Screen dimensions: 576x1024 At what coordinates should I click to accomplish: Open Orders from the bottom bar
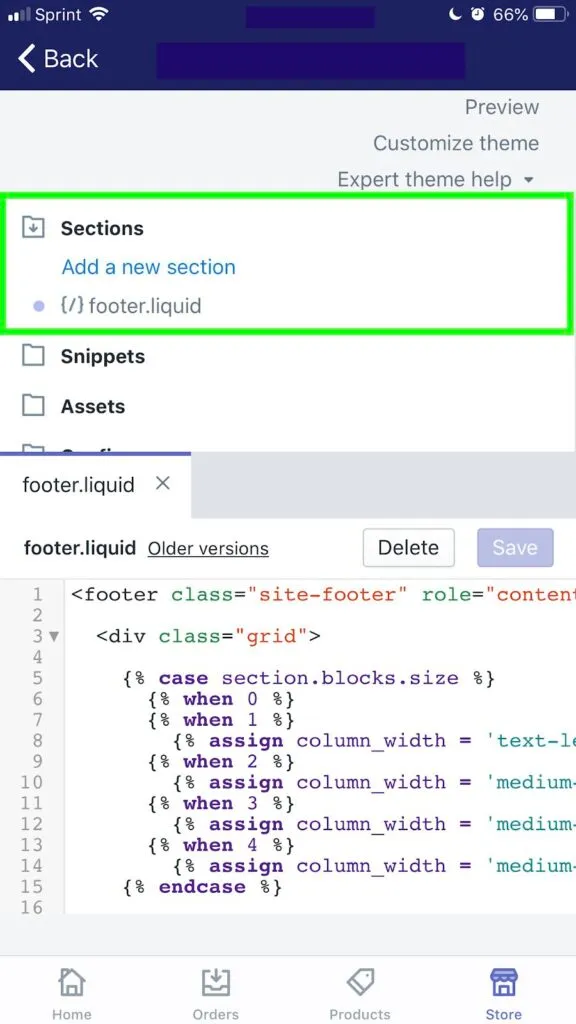(215, 983)
